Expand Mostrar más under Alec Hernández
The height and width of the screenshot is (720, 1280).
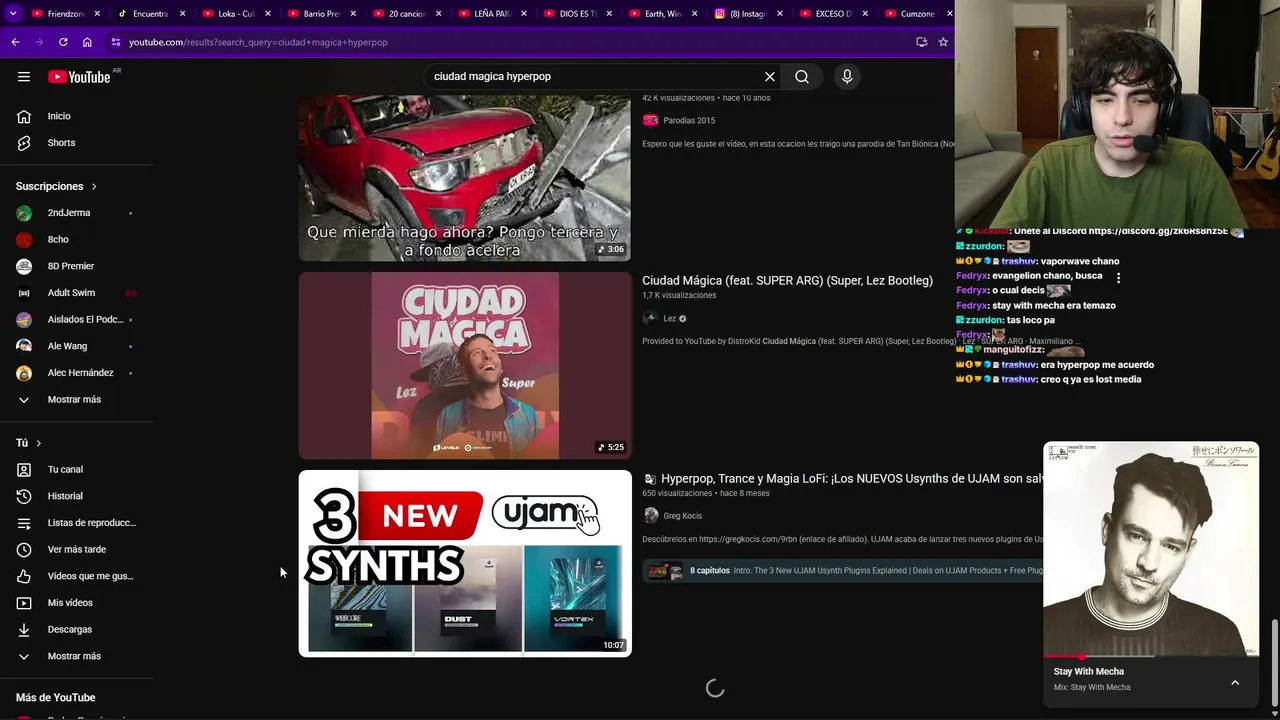click(x=76, y=400)
